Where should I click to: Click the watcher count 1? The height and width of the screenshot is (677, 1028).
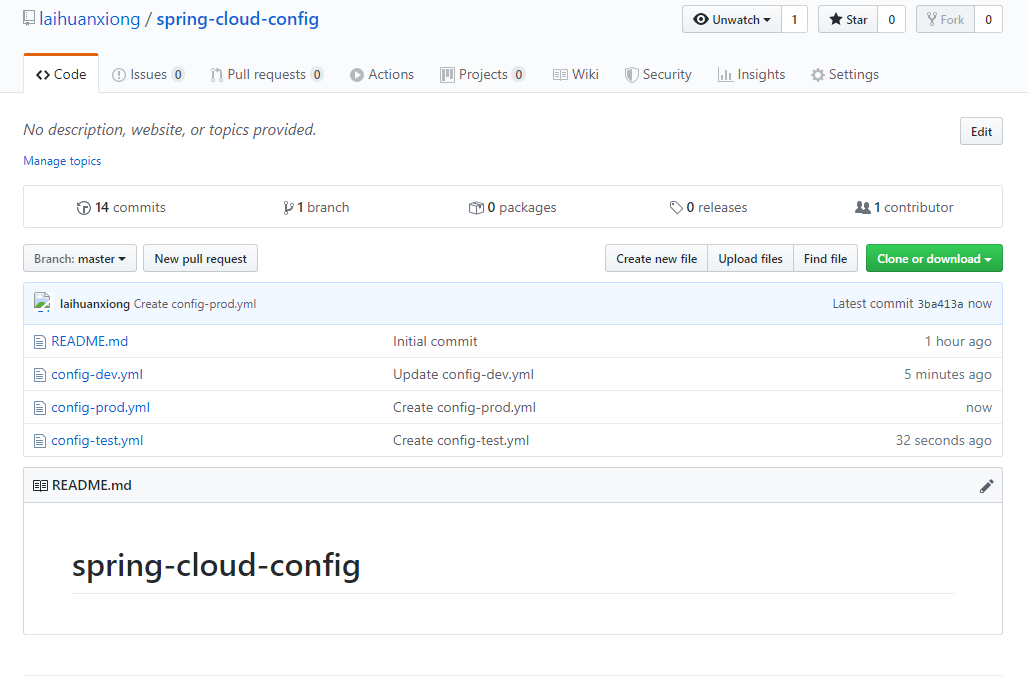pyautogui.click(x=795, y=20)
